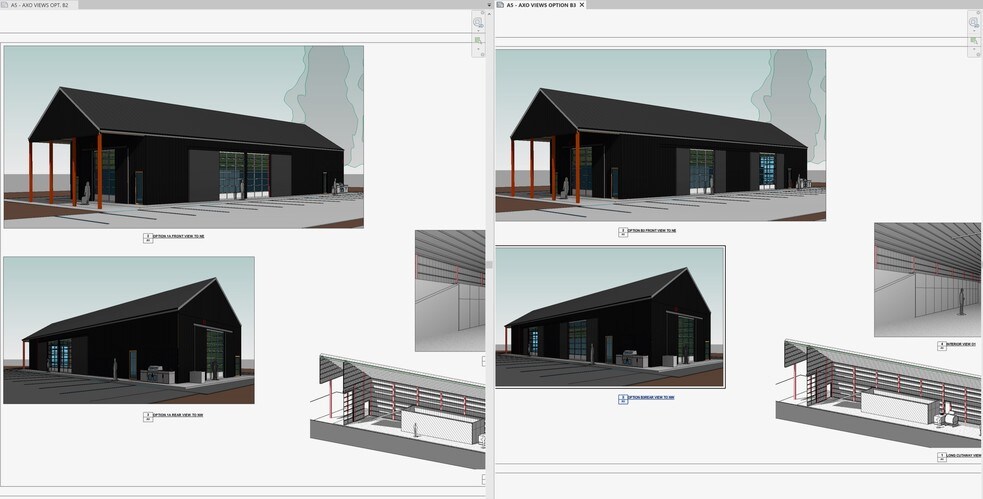Switch to the A5 - AXO VIEWS OPT. B2 tab
The height and width of the screenshot is (499, 983).
coord(45,5)
